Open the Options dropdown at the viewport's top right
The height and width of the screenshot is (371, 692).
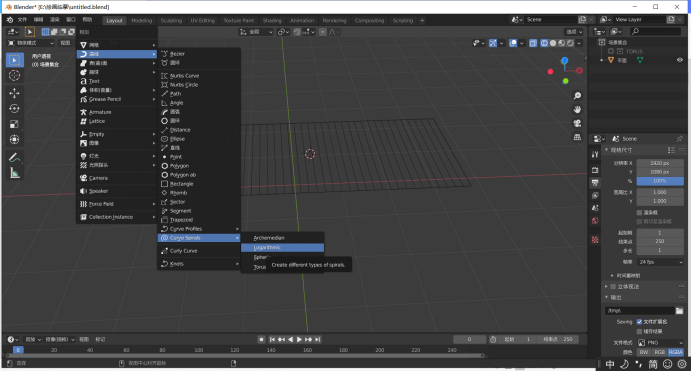point(574,32)
